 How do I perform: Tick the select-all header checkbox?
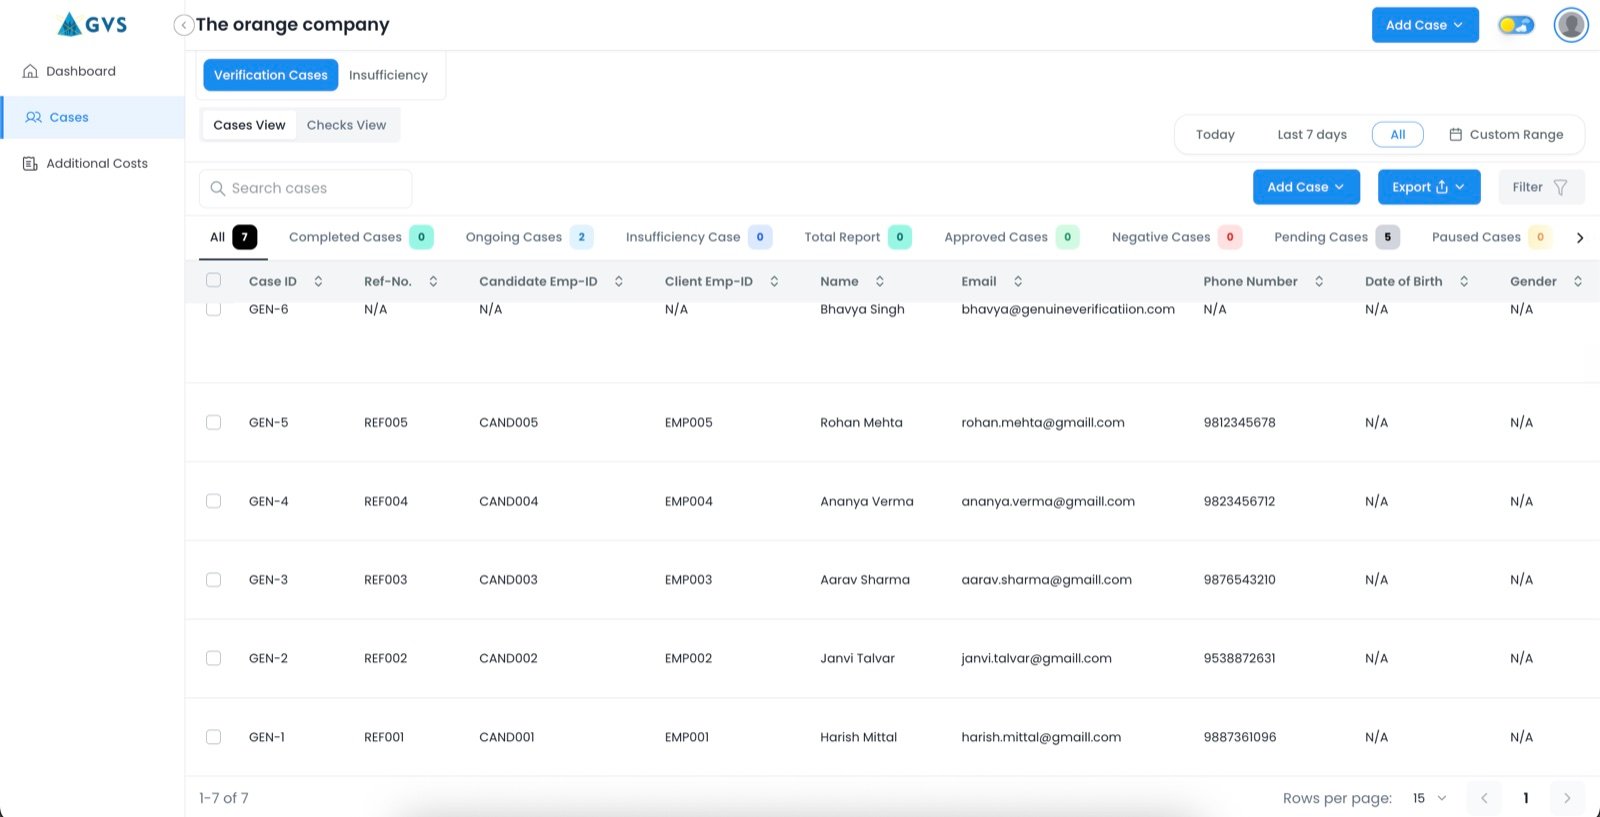pyautogui.click(x=213, y=280)
